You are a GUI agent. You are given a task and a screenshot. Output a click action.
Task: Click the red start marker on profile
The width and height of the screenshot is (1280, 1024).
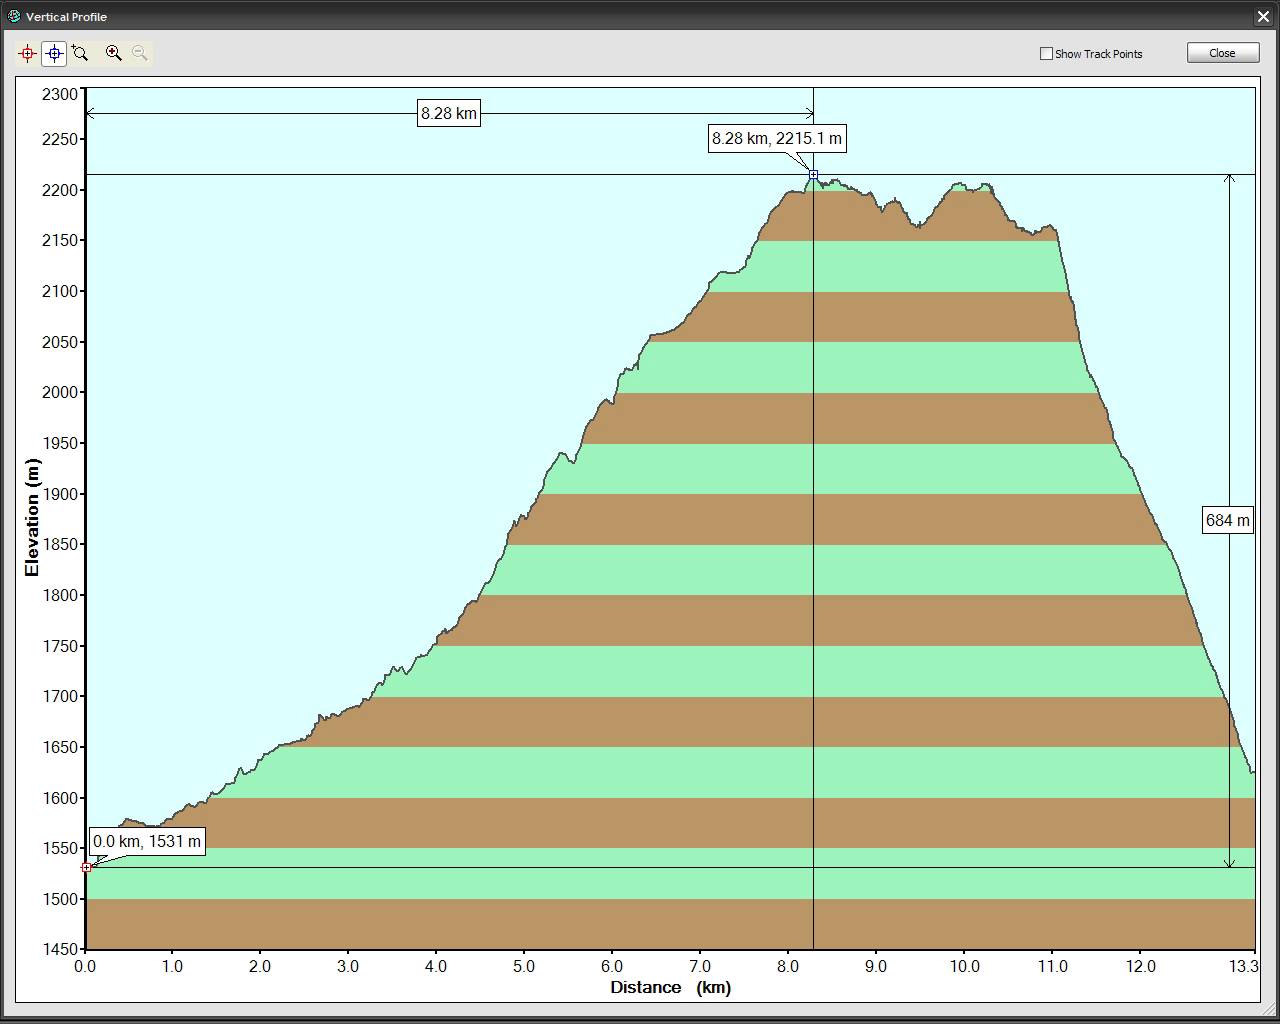click(x=86, y=867)
